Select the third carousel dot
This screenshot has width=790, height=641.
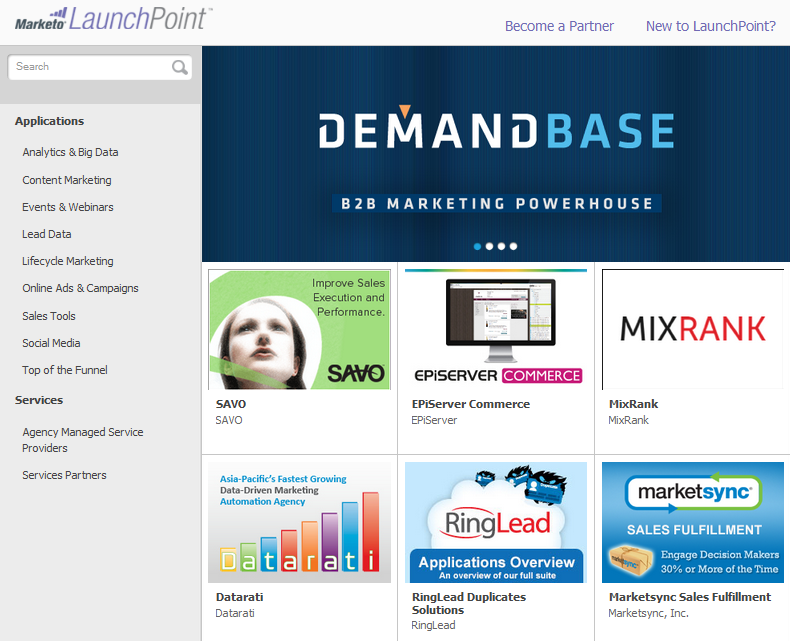[501, 246]
